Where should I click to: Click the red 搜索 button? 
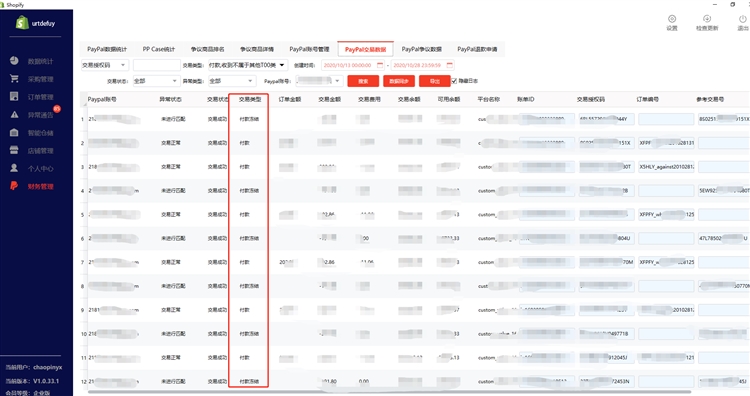point(363,81)
